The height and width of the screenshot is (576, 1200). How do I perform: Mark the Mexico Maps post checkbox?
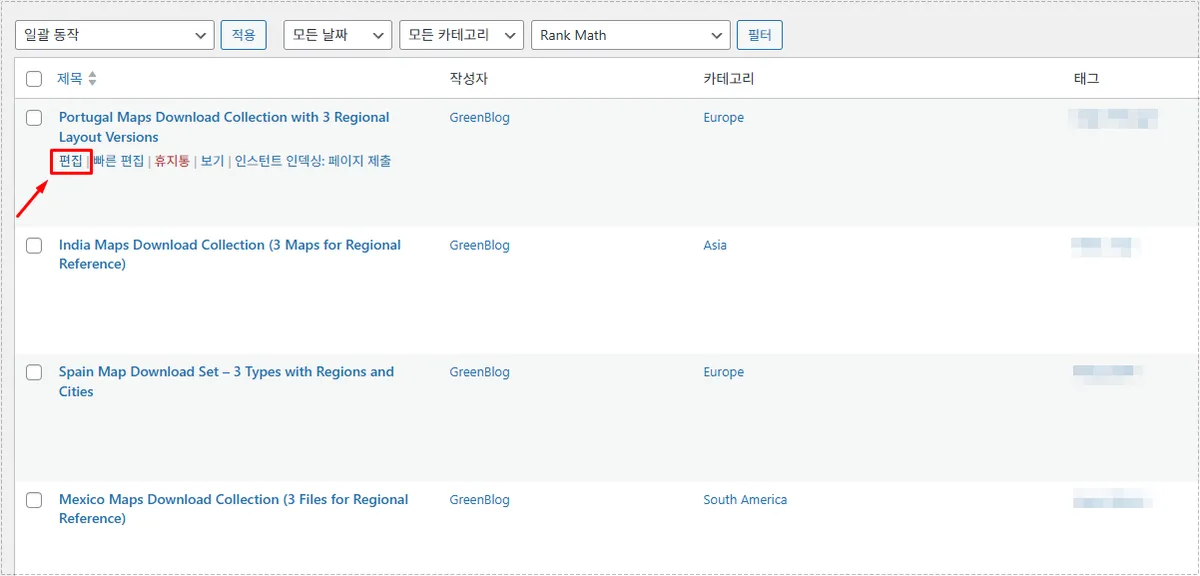pyautogui.click(x=34, y=500)
